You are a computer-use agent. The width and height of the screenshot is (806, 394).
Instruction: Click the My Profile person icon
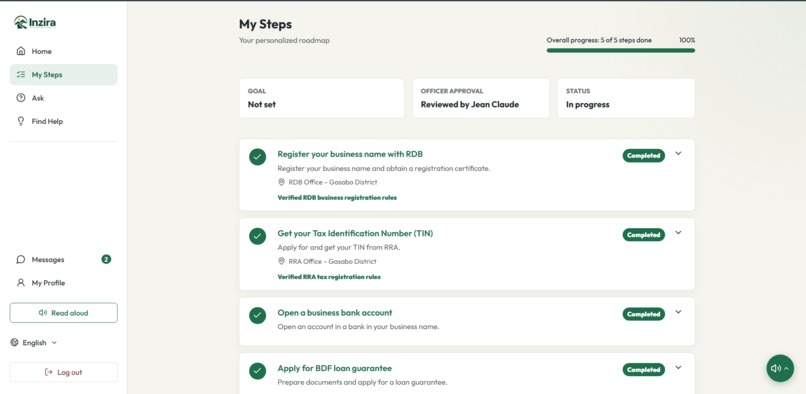click(x=21, y=282)
